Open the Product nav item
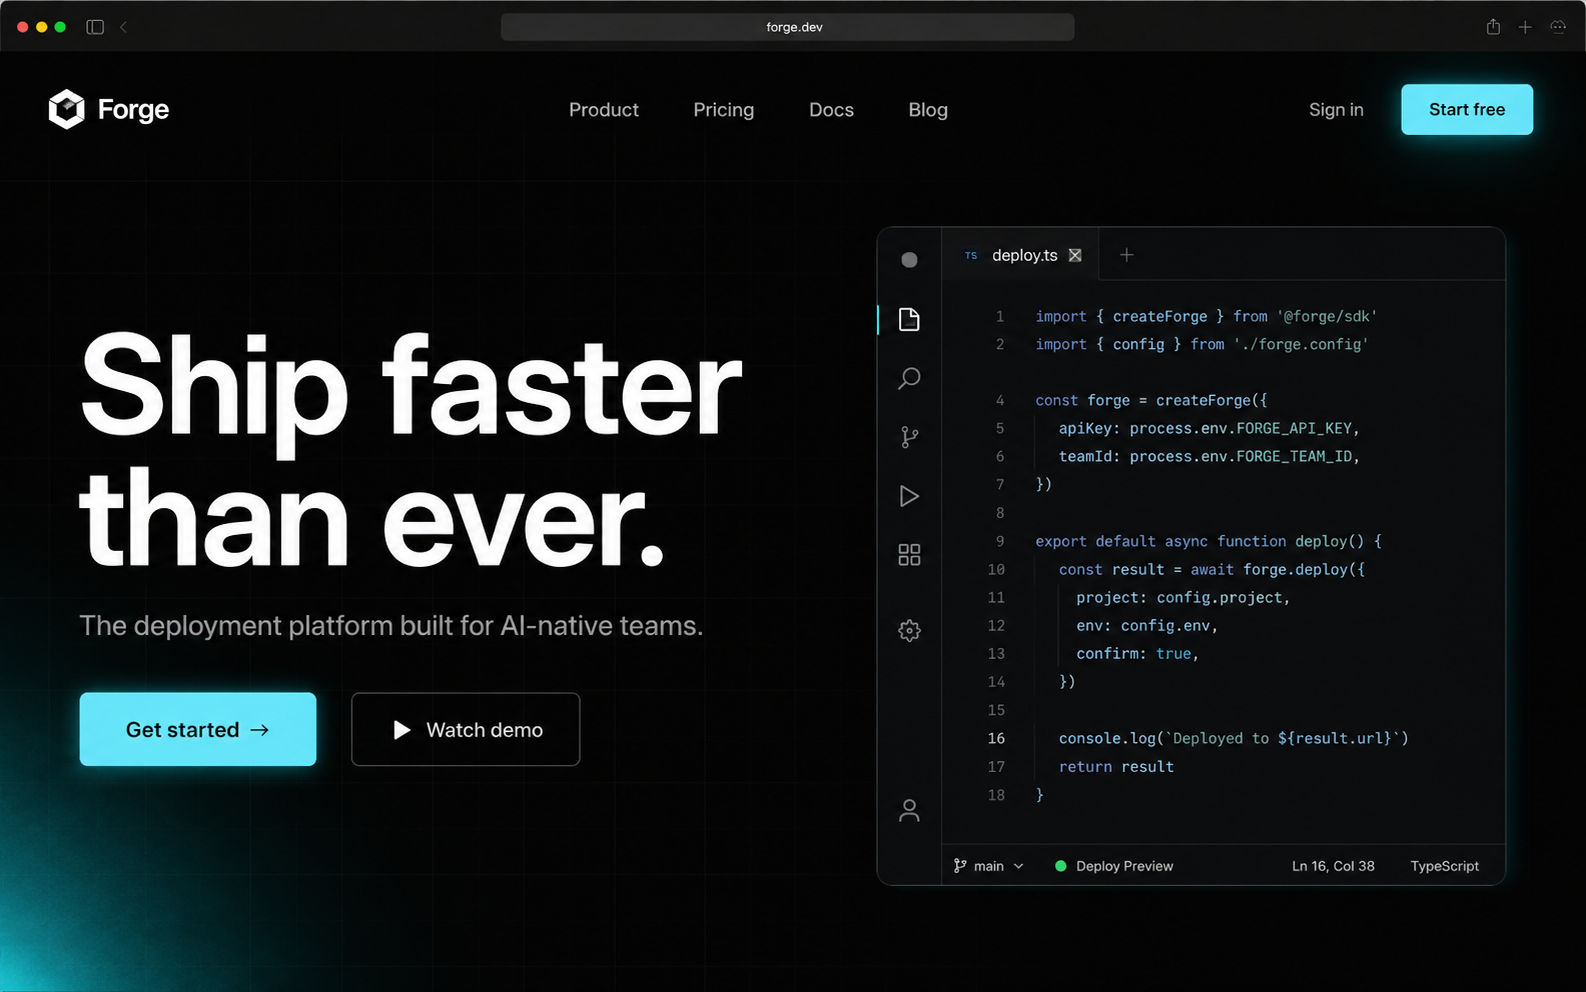The width and height of the screenshot is (1586, 992). 604,110
